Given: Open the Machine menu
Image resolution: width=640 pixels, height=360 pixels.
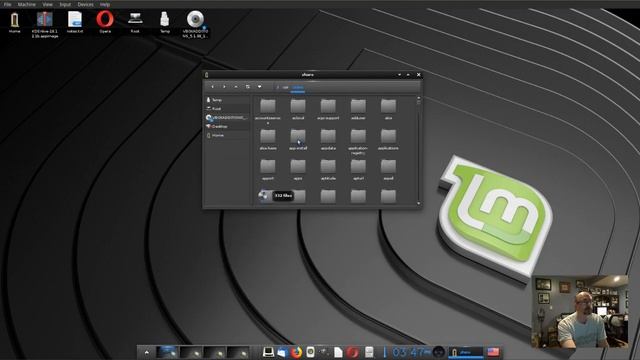Looking at the screenshot, I should pyautogui.click(x=27, y=4).
